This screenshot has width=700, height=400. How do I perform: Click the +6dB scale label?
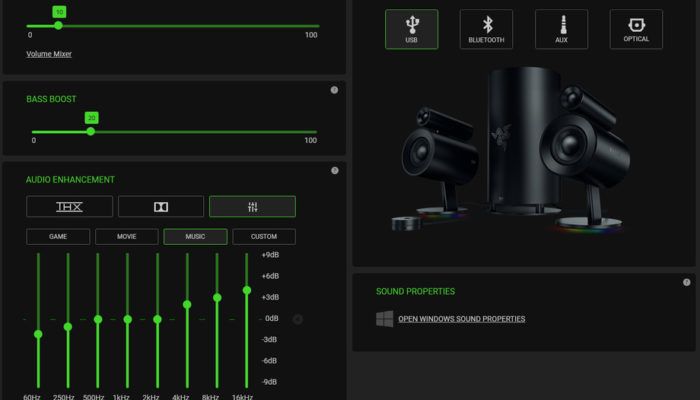(270, 276)
